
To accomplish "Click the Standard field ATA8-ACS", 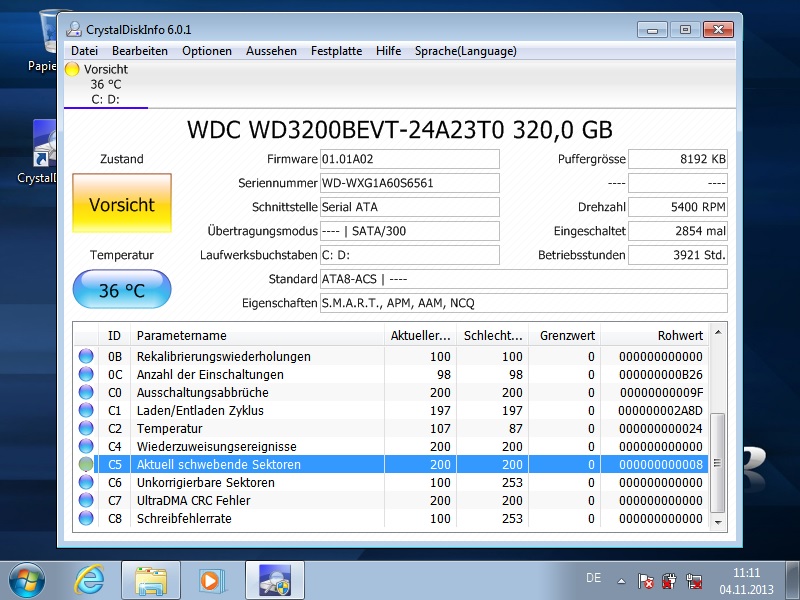I will pos(523,279).
